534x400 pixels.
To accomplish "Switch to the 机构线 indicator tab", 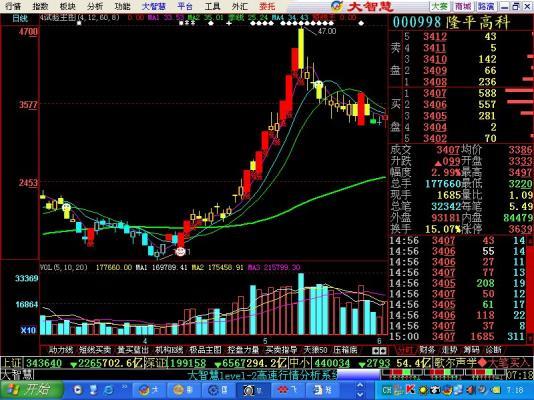I will 169,350.
